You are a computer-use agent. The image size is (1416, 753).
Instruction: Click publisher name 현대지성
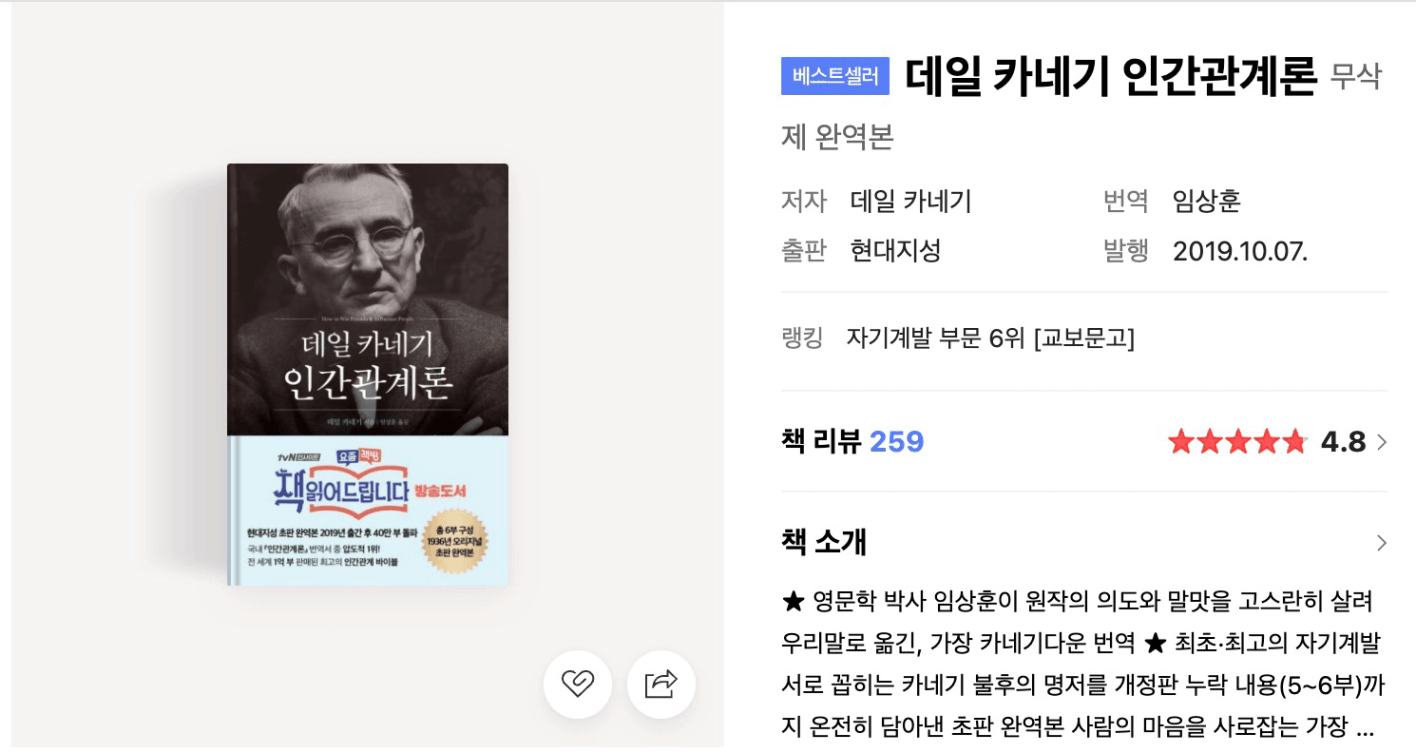click(896, 250)
